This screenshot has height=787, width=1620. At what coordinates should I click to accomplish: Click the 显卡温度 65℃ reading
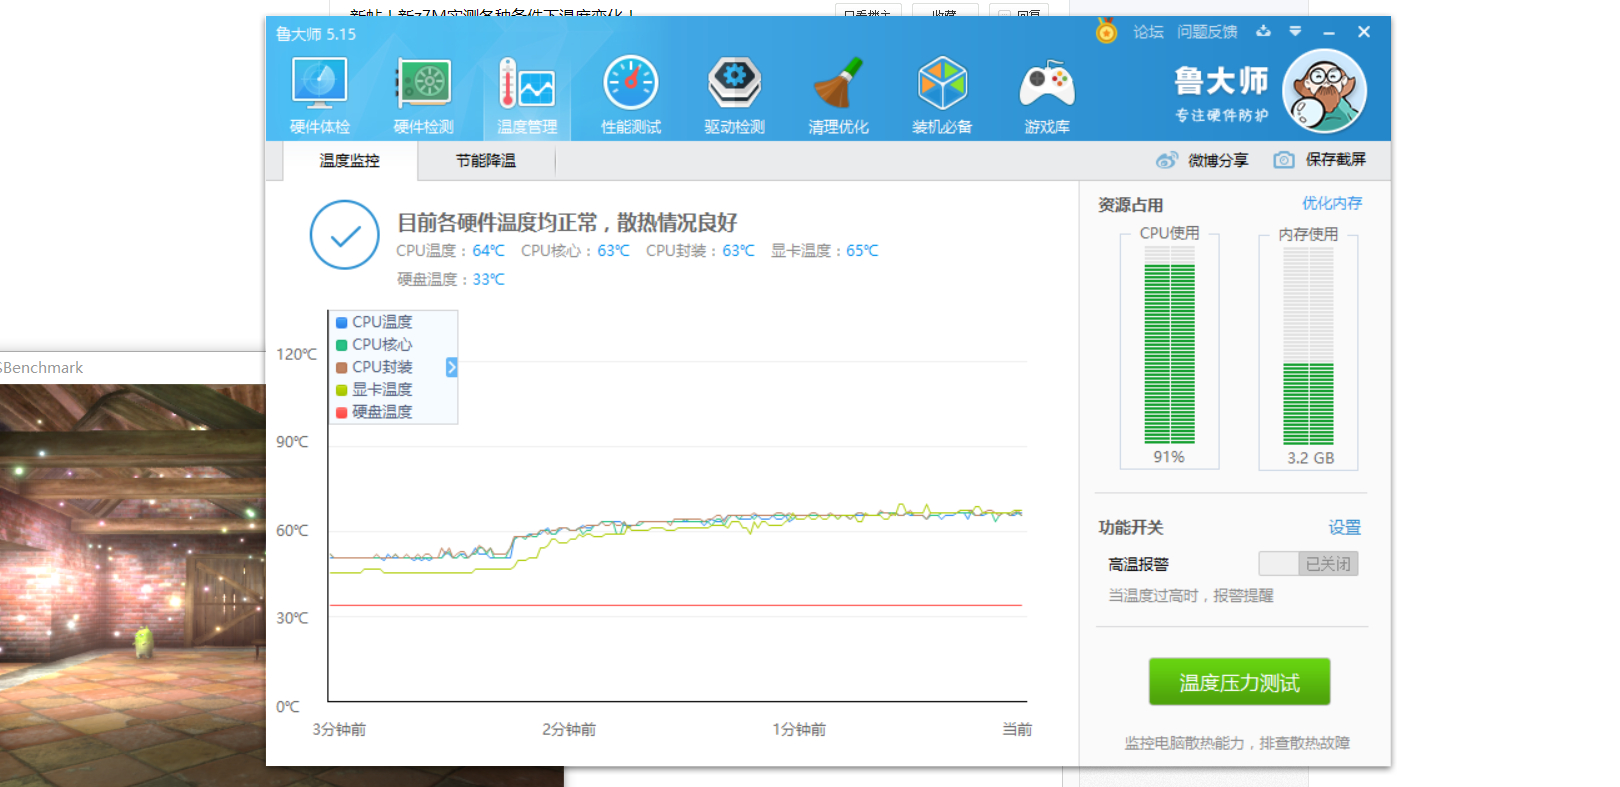824,251
